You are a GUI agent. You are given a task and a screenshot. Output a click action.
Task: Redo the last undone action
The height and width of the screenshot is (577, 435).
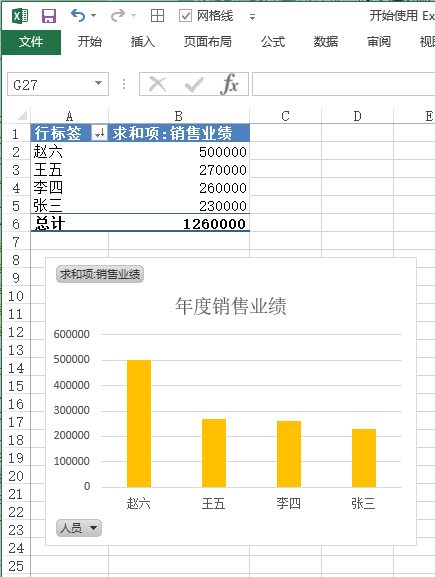tap(118, 16)
